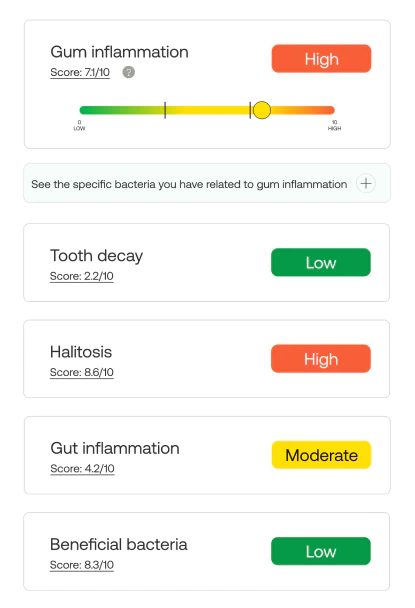Select the Gut inflammation card title
The width and height of the screenshot is (415, 608).
[x=115, y=448]
